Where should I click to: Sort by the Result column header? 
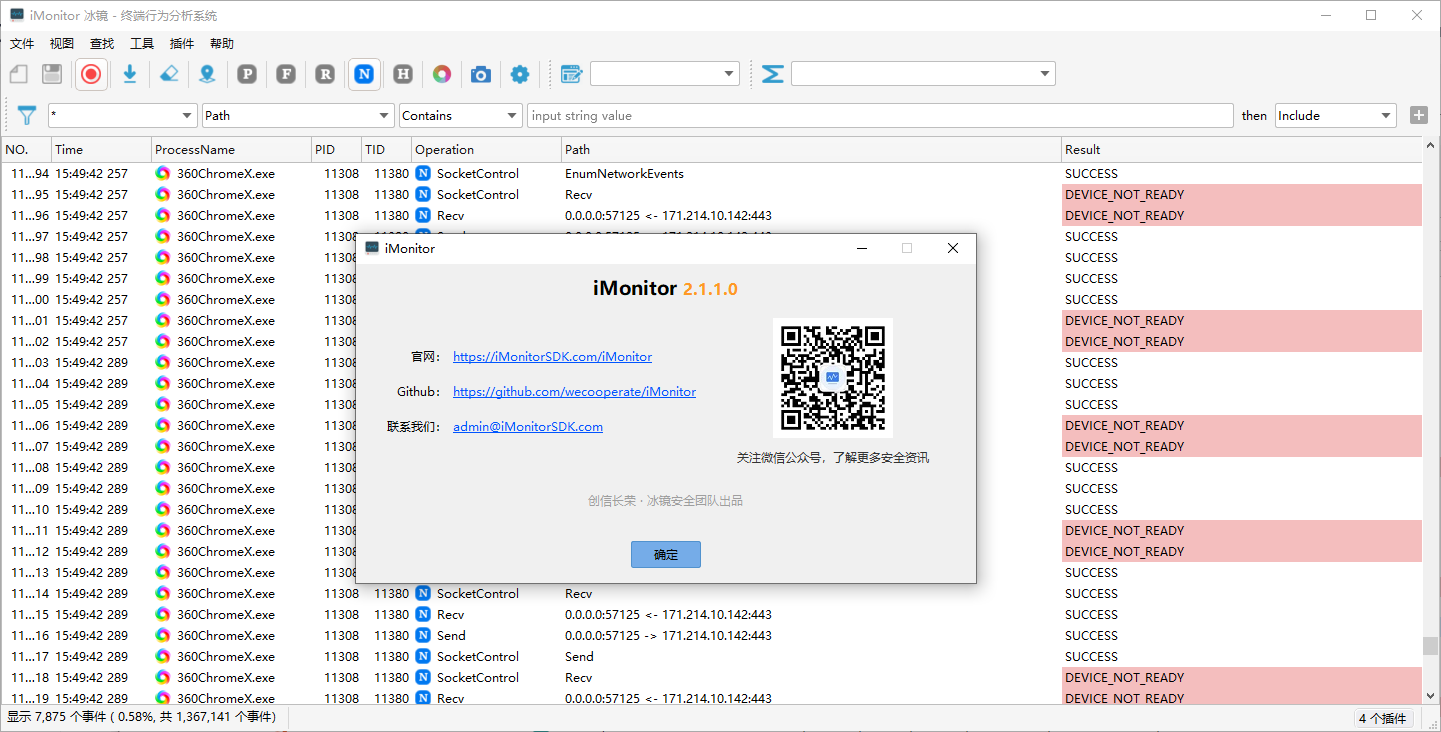pyautogui.click(x=1241, y=150)
